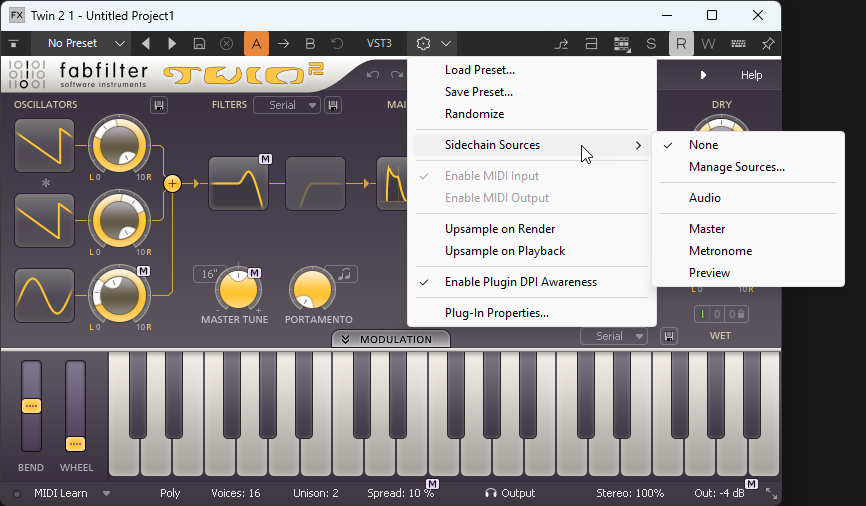Click the VST3 label

click(379, 43)
